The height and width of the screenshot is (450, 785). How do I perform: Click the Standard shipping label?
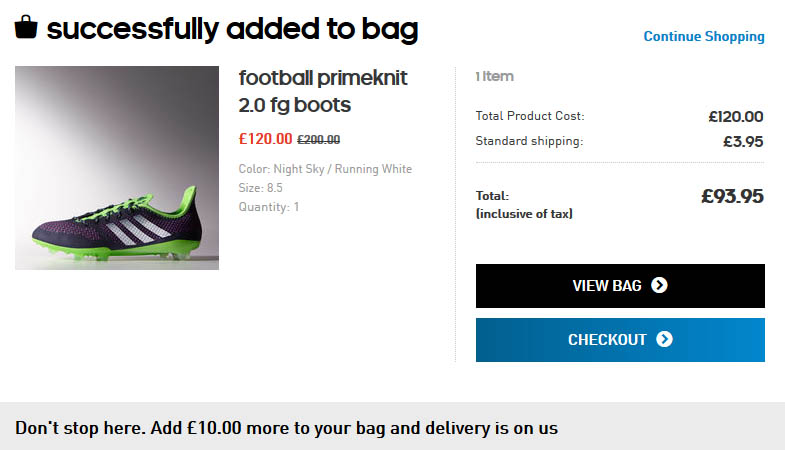(529, 141)
